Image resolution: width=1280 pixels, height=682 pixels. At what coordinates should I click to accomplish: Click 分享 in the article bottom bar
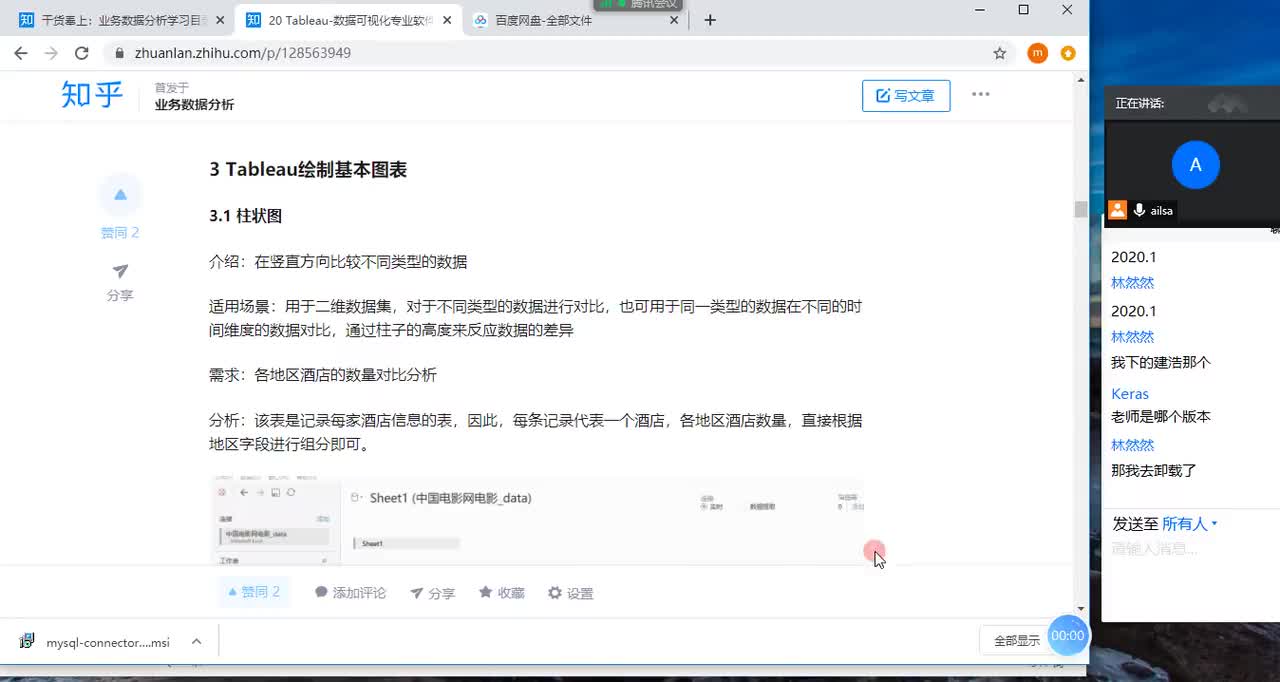[432, 593]
